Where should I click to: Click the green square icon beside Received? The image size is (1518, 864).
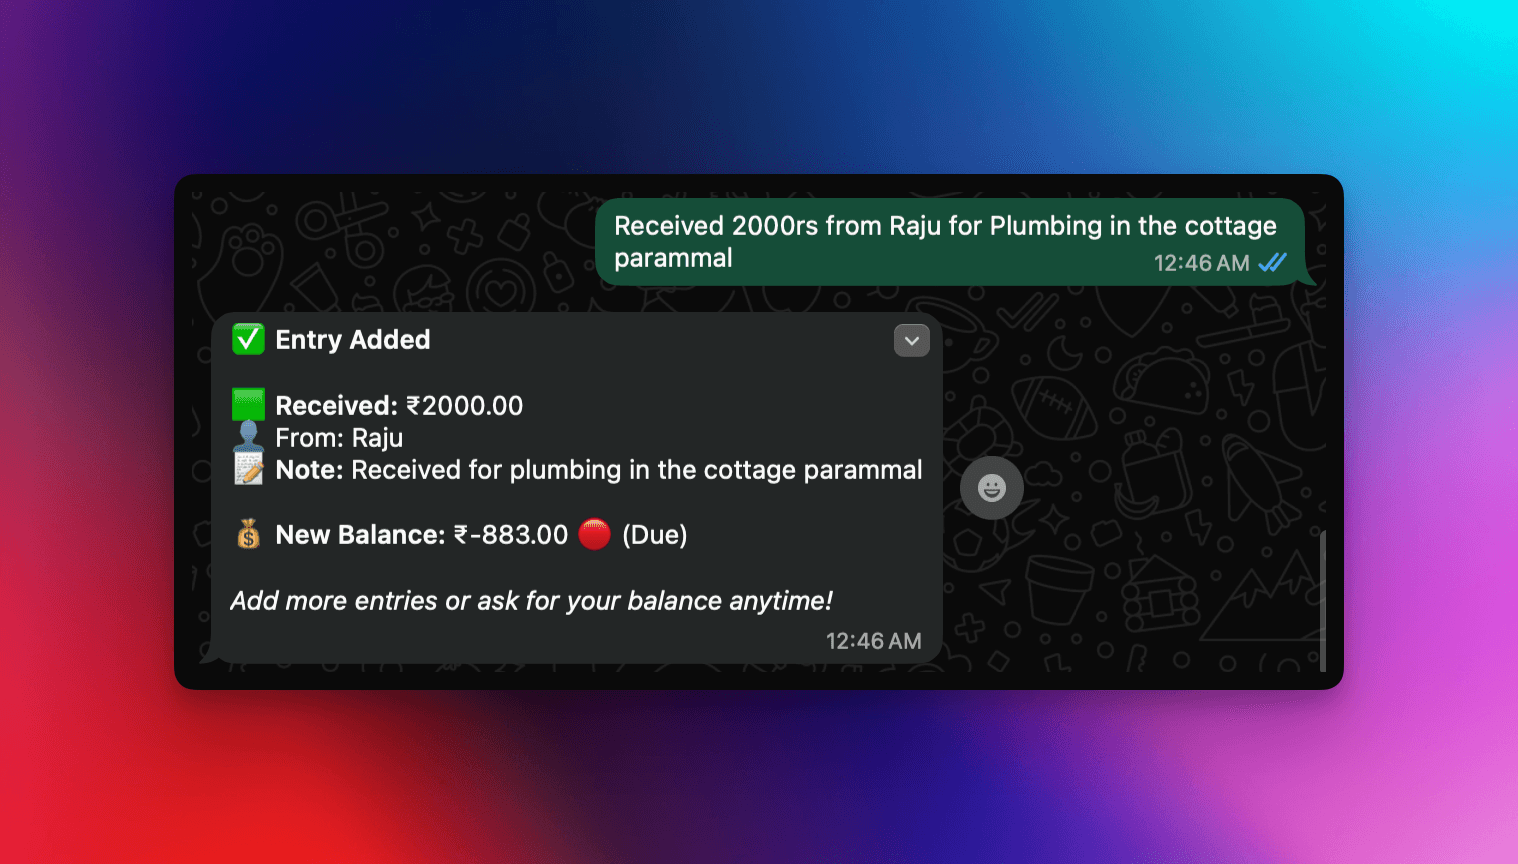click(x=248, y=405)
